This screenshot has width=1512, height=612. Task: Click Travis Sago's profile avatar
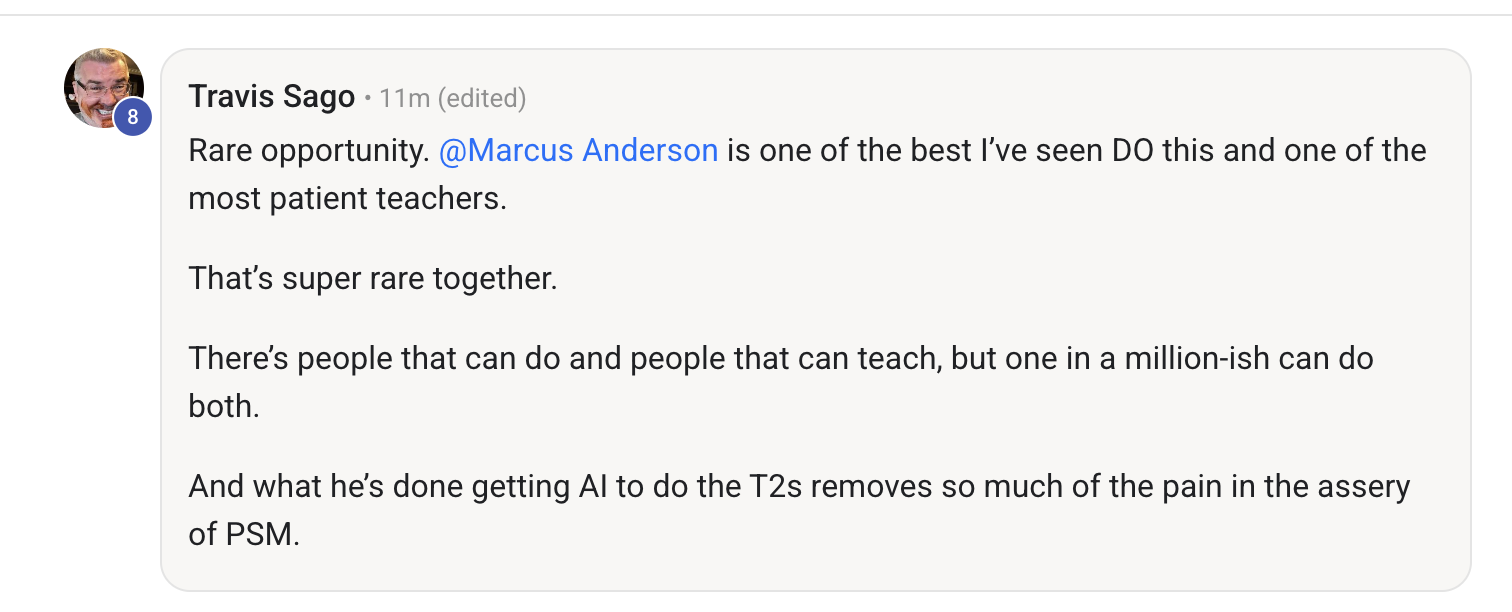click(x=100, y=84)
